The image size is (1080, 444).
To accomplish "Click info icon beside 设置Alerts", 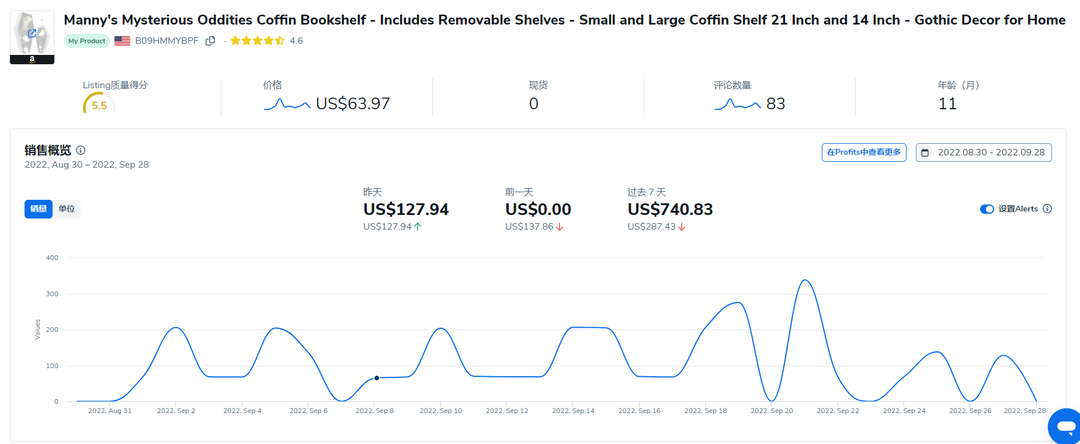I will (1047, 209).
